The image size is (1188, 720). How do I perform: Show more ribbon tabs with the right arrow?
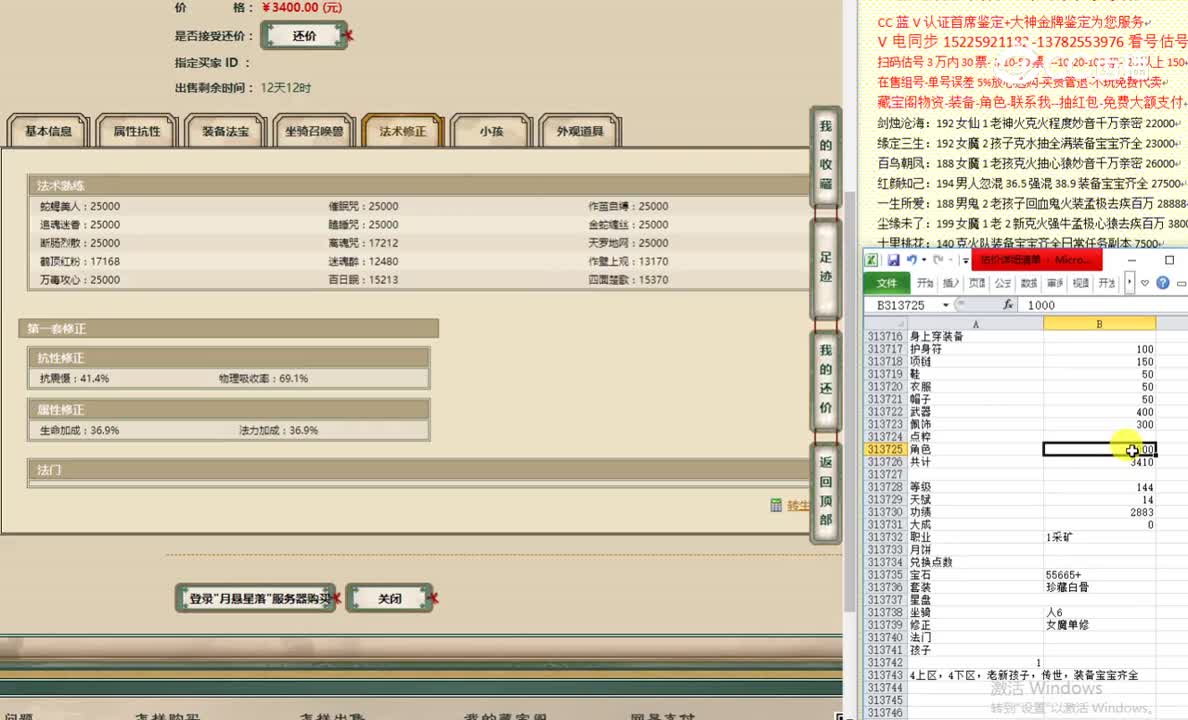click(x=1129, y=283)
